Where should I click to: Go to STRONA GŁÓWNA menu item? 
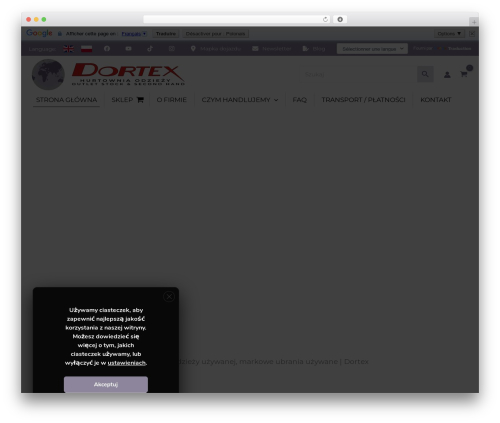[66, 100]
